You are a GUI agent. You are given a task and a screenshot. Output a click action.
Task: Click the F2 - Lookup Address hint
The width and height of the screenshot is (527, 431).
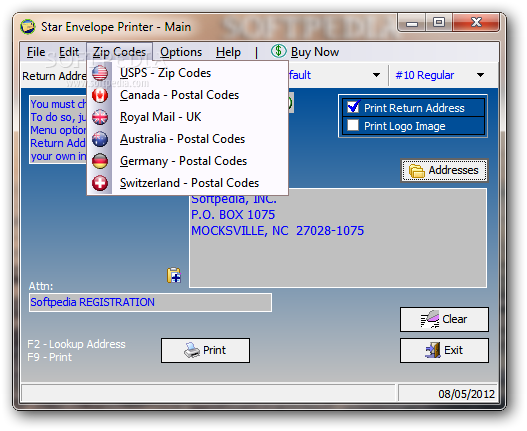click(x=76, y=344)
